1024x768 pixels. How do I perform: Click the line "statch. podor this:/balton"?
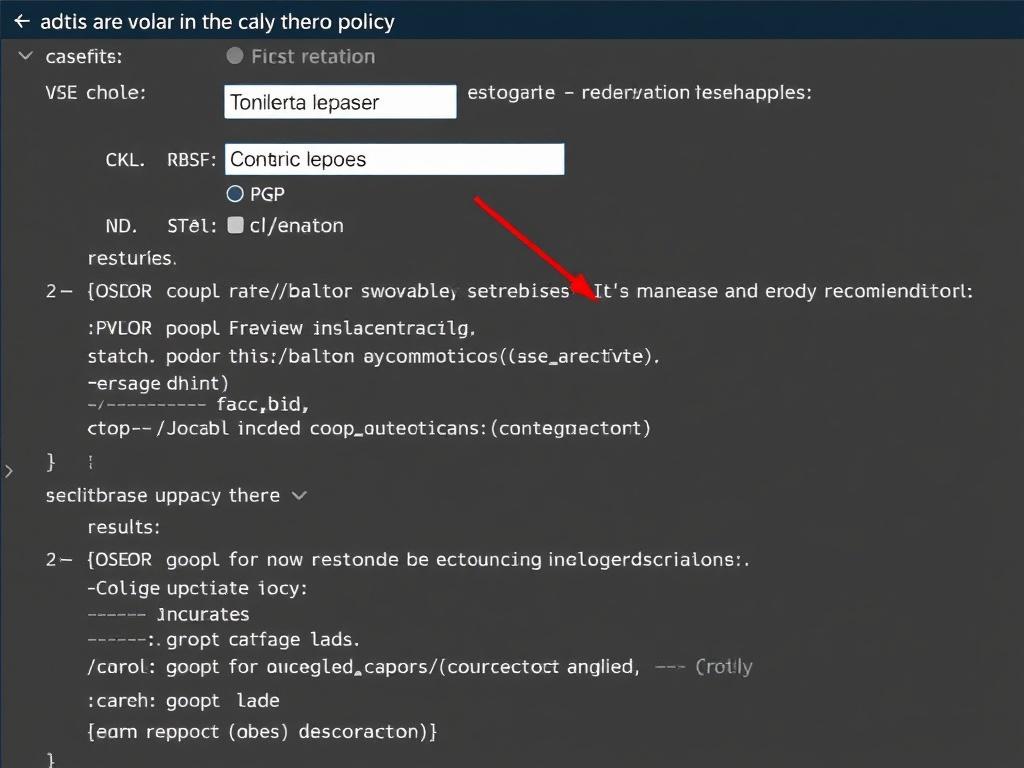(x=374, y=357)
